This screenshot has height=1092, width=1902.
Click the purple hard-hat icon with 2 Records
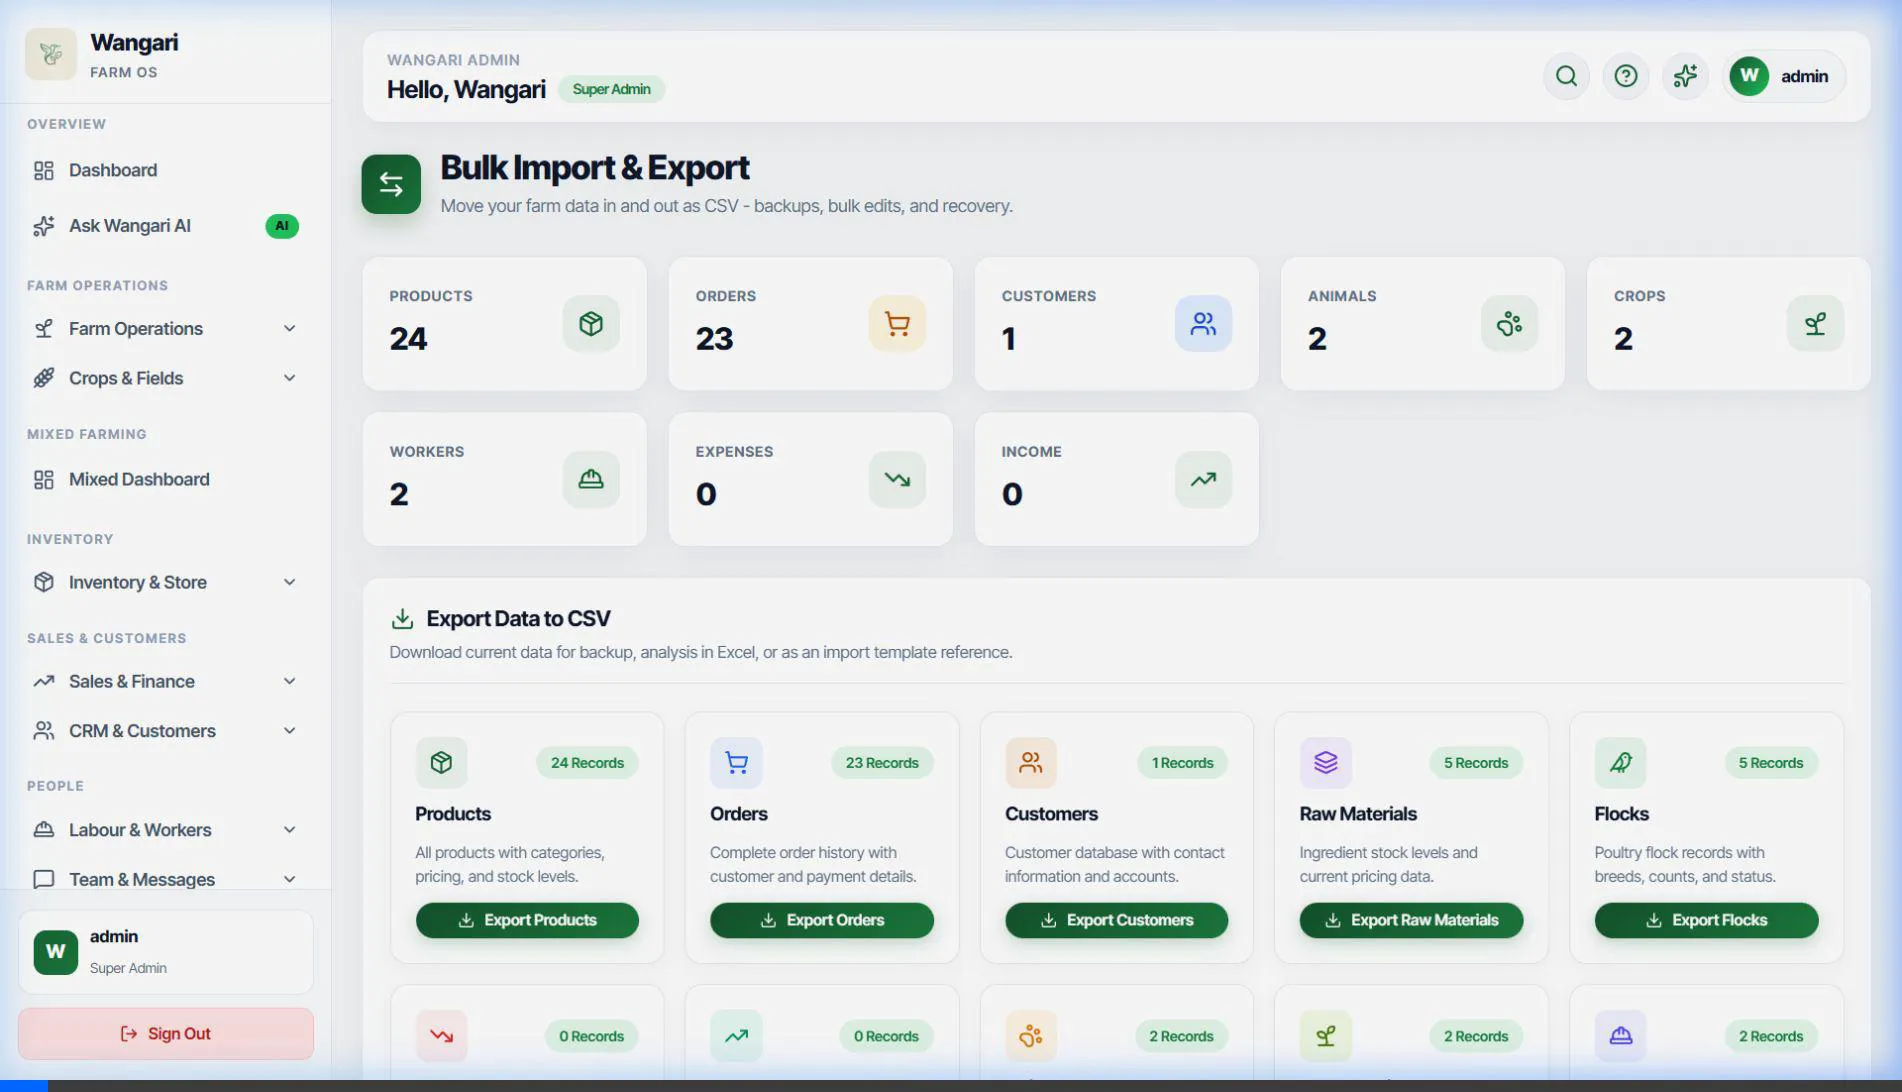pyautogui.click(x=1620, y=1036)
